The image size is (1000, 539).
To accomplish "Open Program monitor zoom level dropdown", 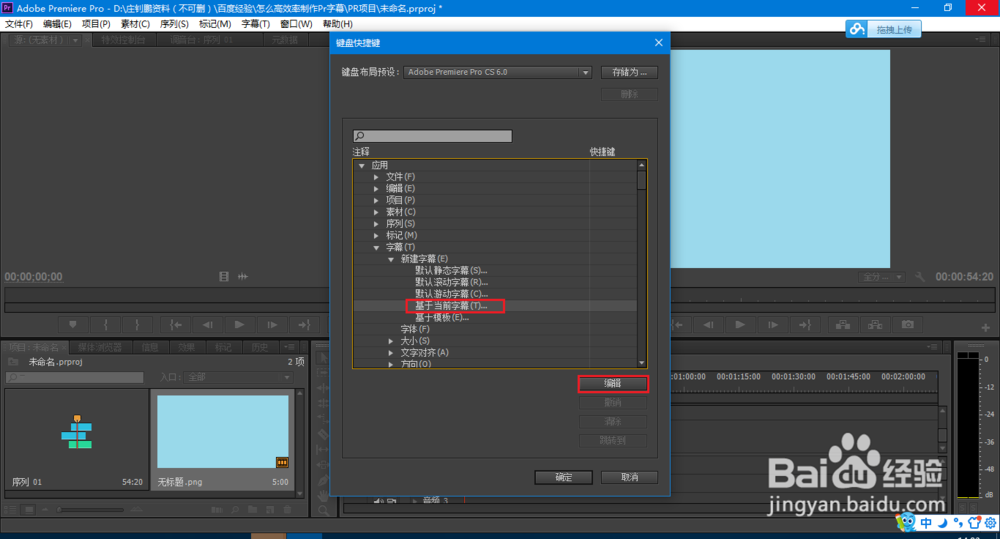I will (x=882, y=277).
